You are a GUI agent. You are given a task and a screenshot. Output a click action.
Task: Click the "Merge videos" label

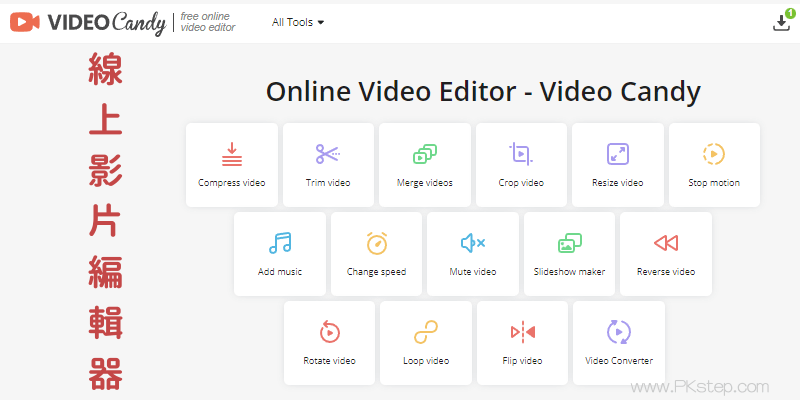point(424,183)
